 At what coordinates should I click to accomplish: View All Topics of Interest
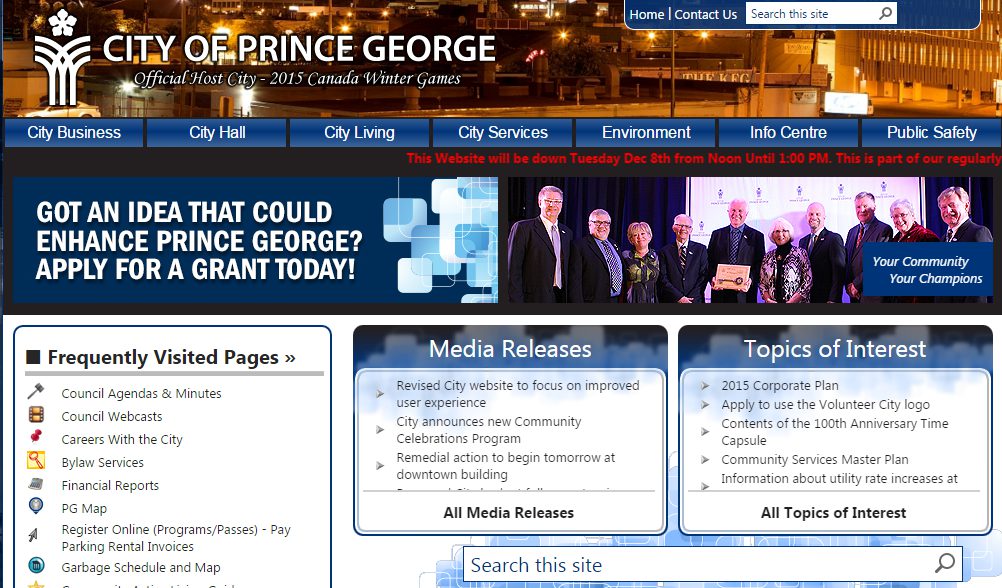coord(833,513)
